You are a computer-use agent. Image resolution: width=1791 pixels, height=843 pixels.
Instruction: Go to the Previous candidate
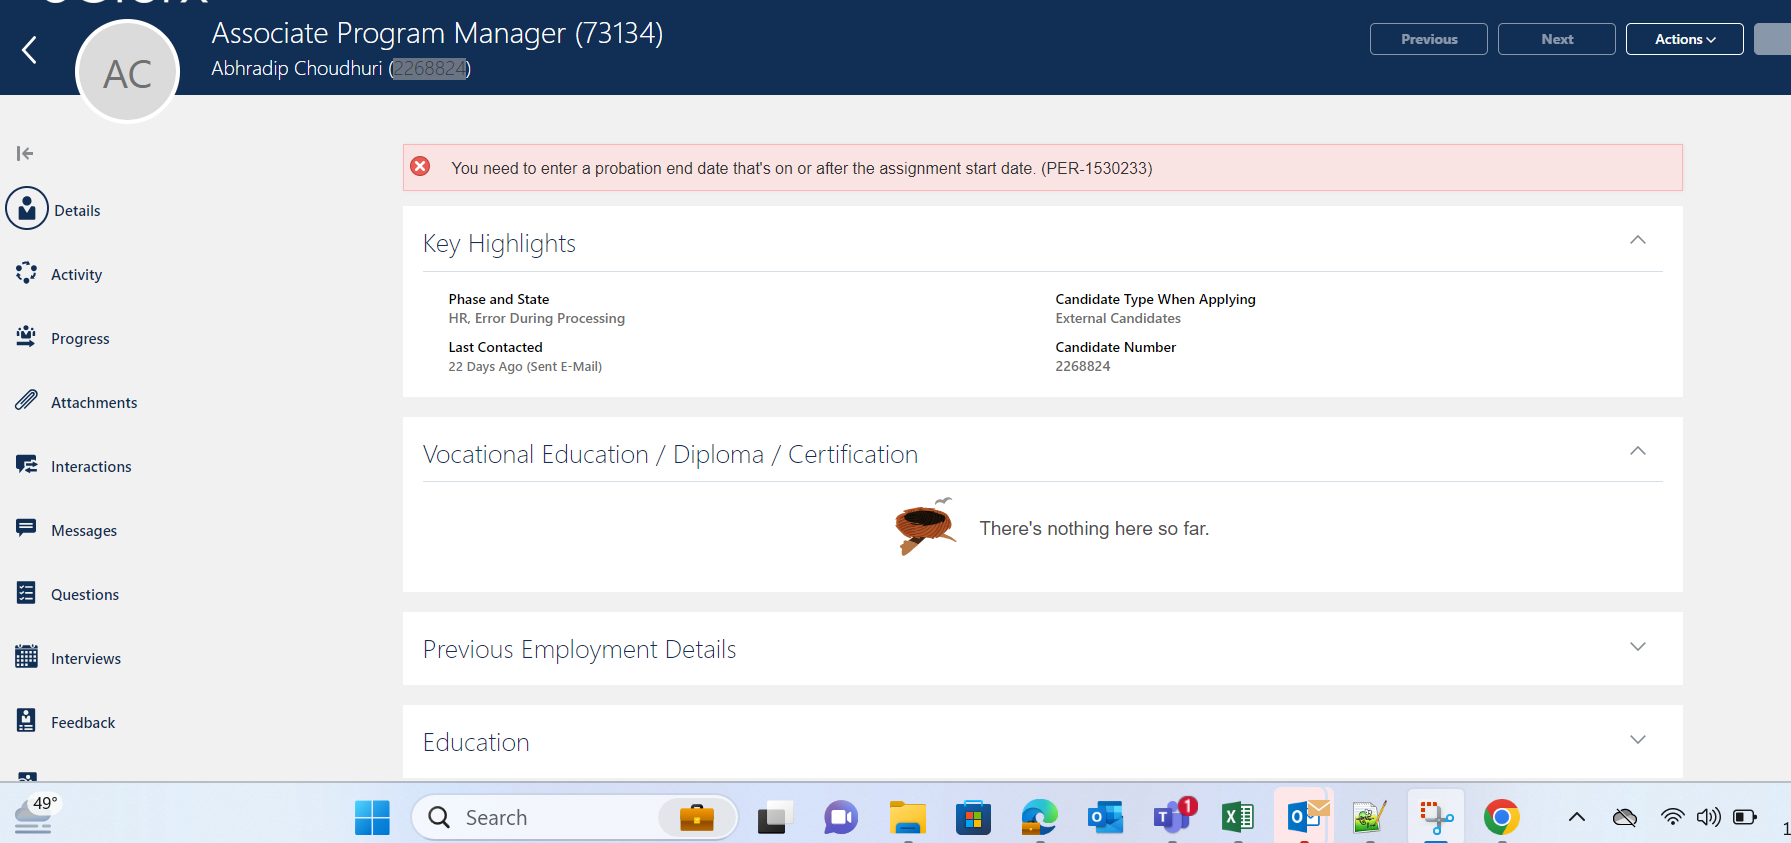point(1429,39)
